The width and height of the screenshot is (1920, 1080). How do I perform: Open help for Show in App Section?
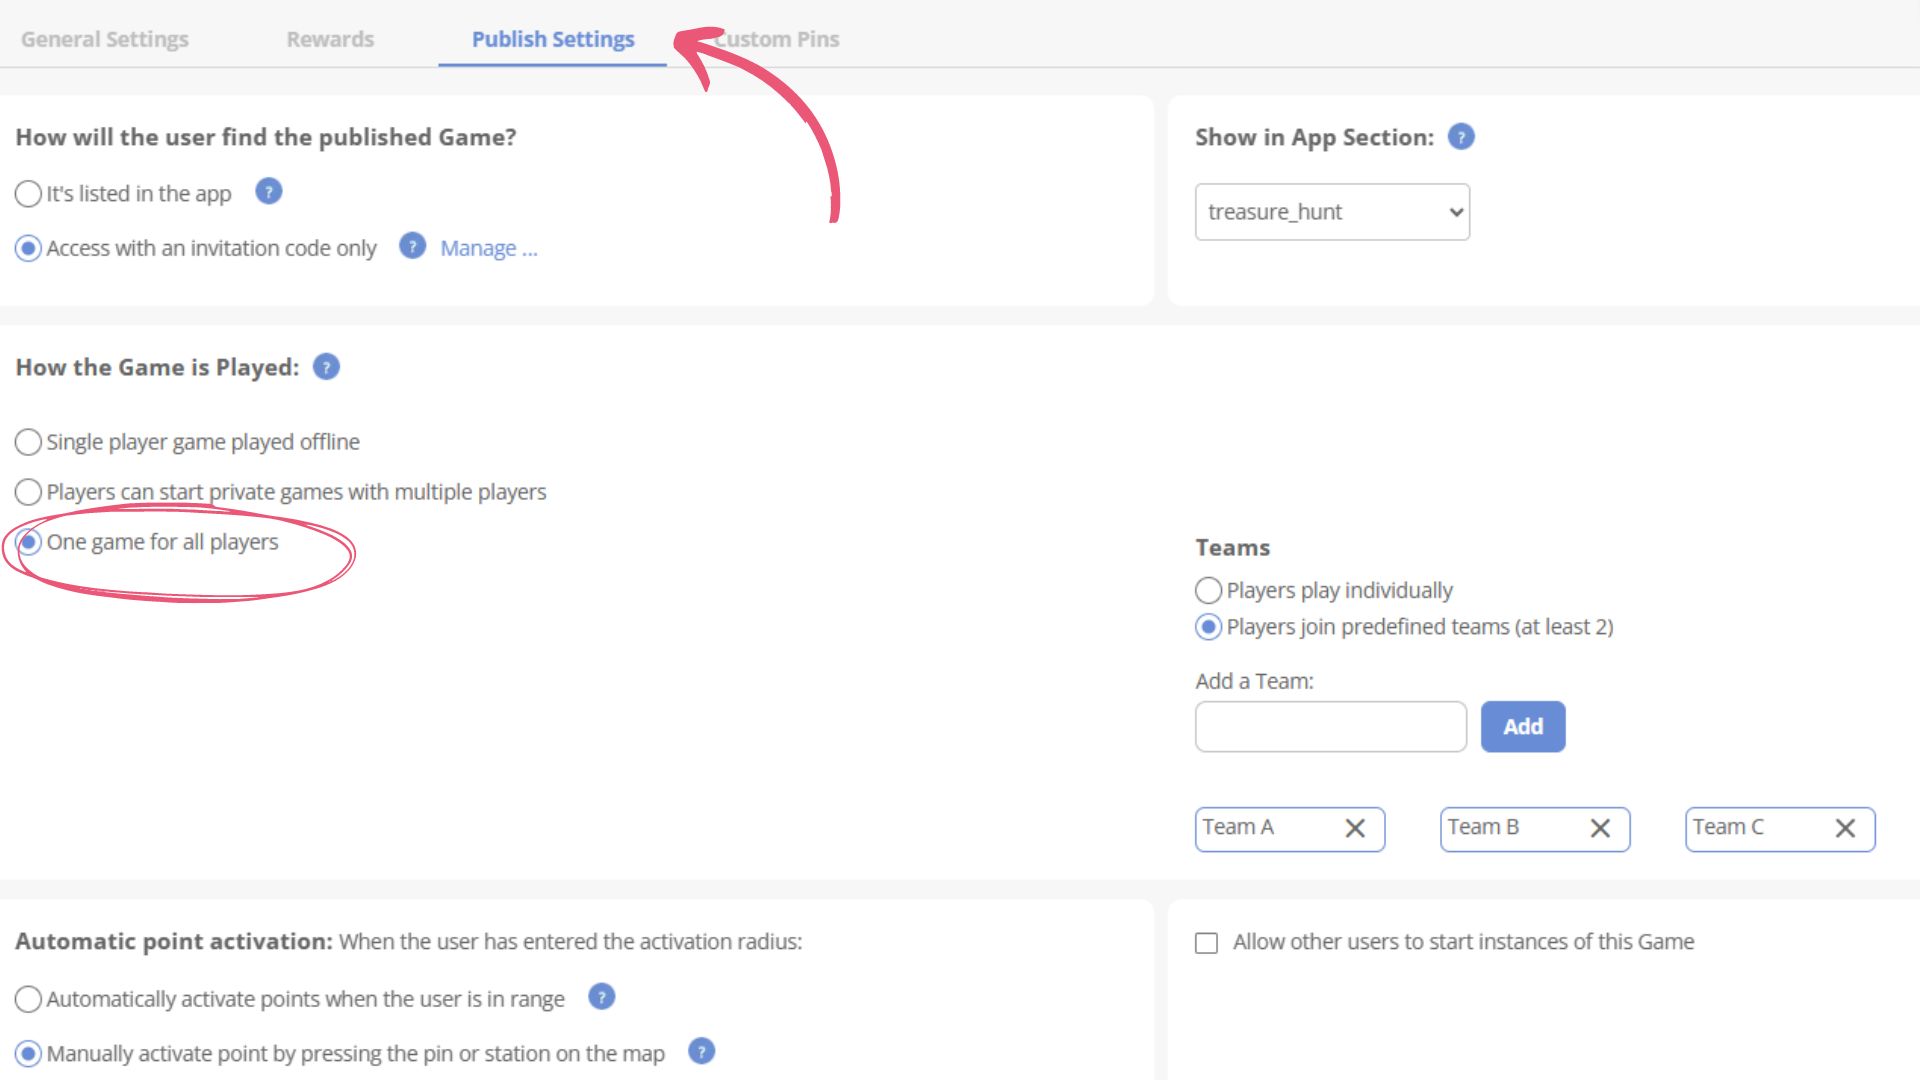coord(1461,137)
